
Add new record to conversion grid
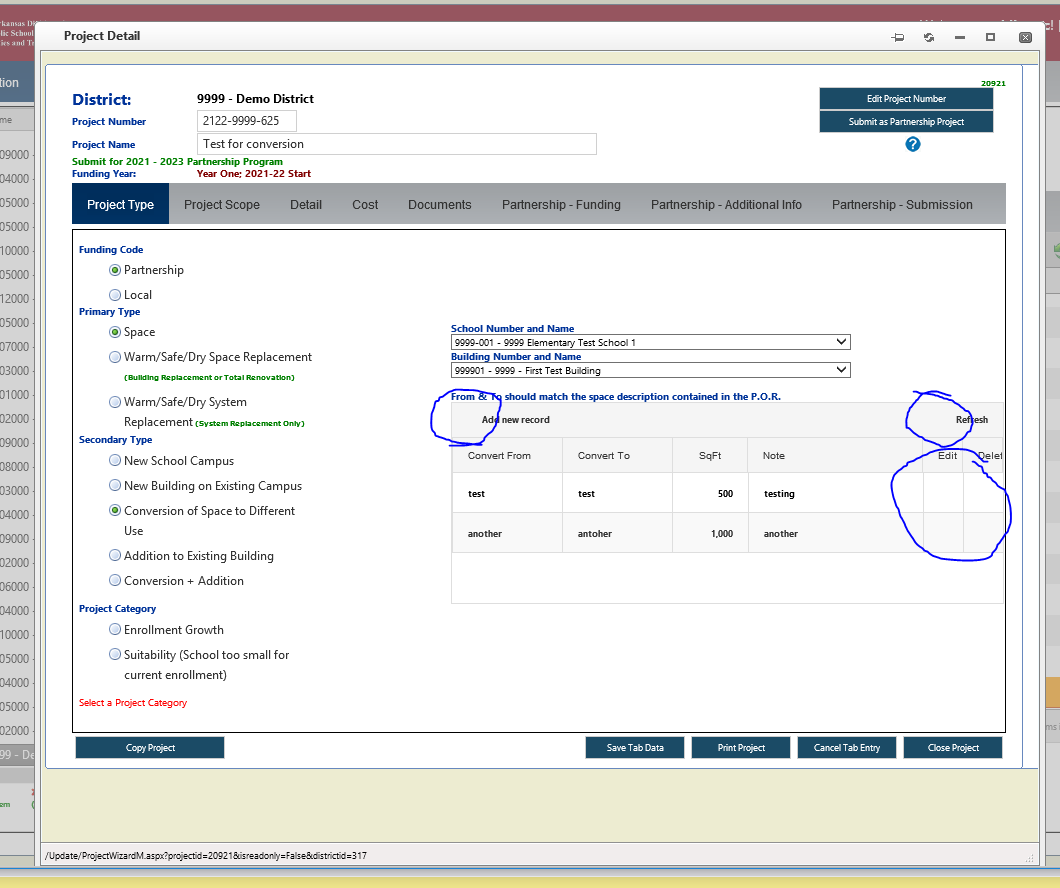[x=515, y=420]
